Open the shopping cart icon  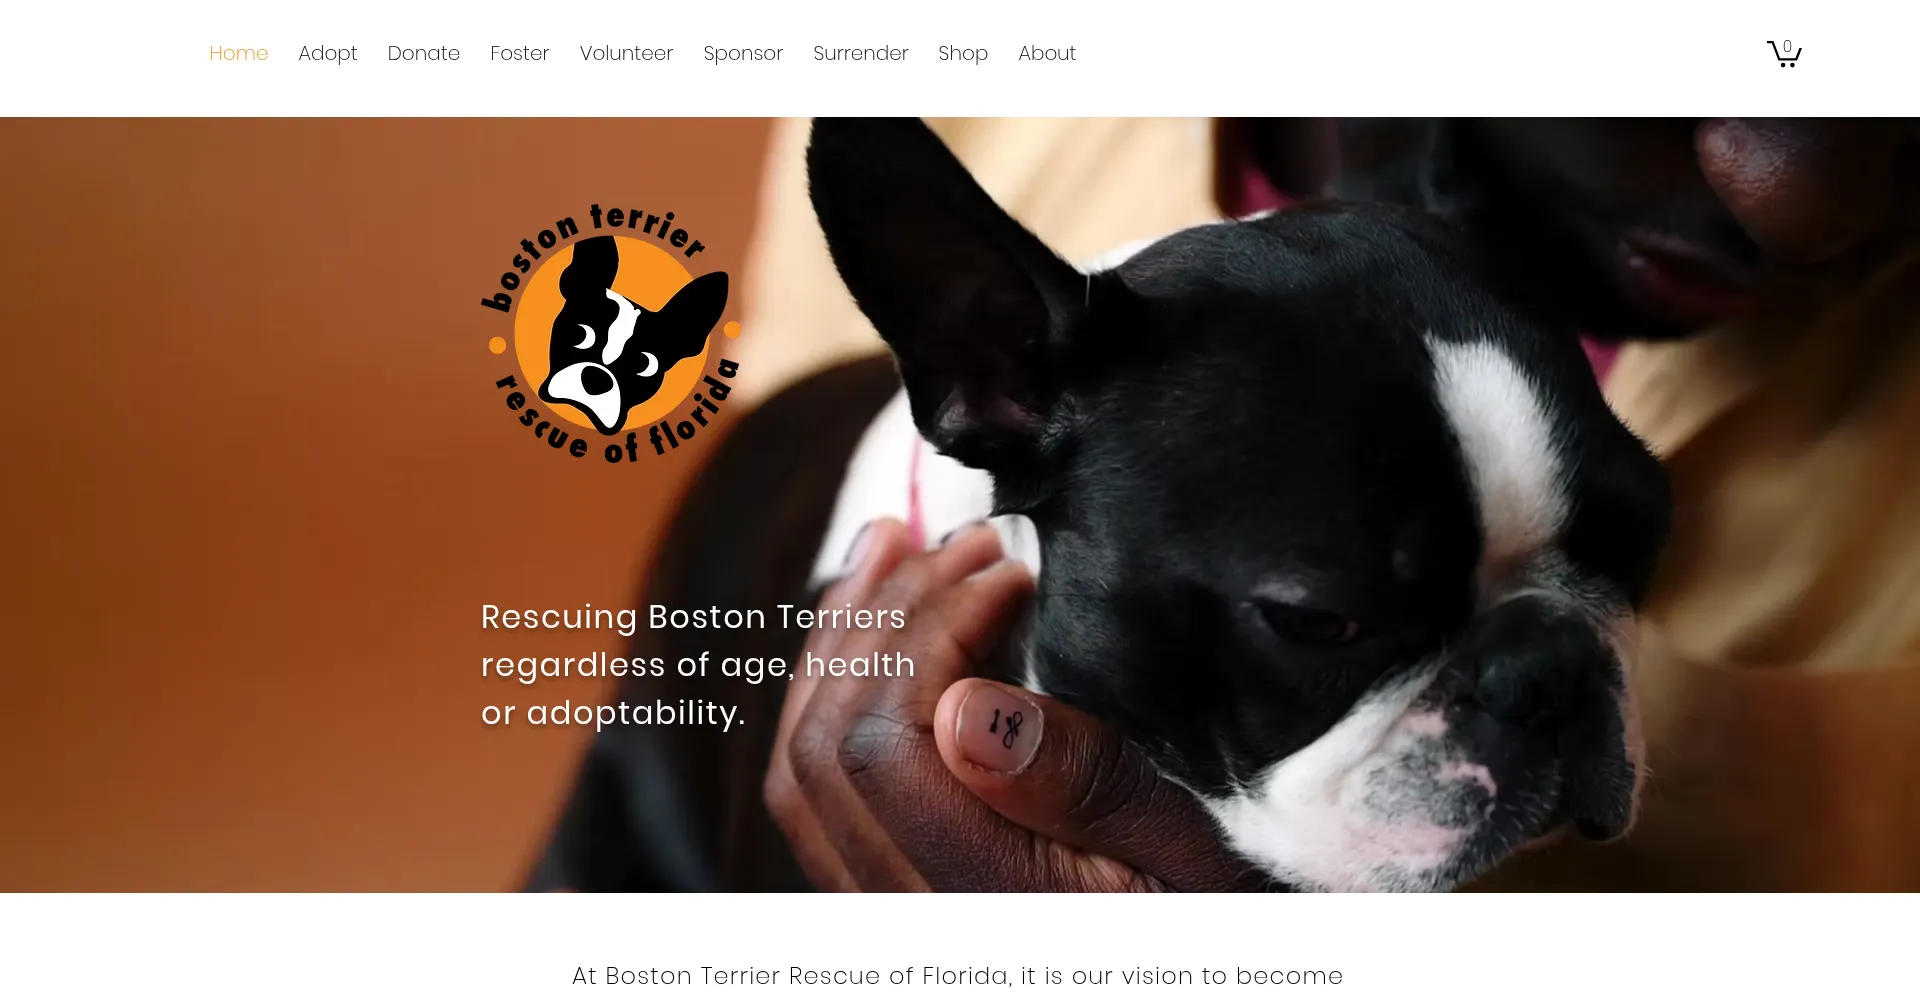[x=1784, y=53]
